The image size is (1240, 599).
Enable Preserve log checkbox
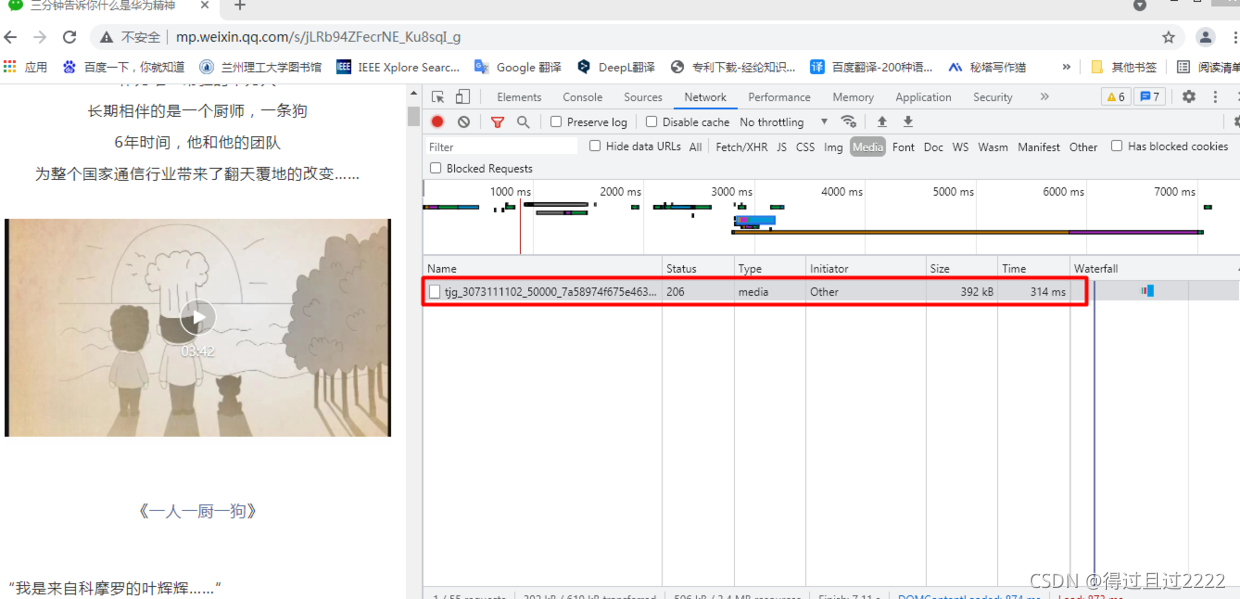[x=556, y=122]
